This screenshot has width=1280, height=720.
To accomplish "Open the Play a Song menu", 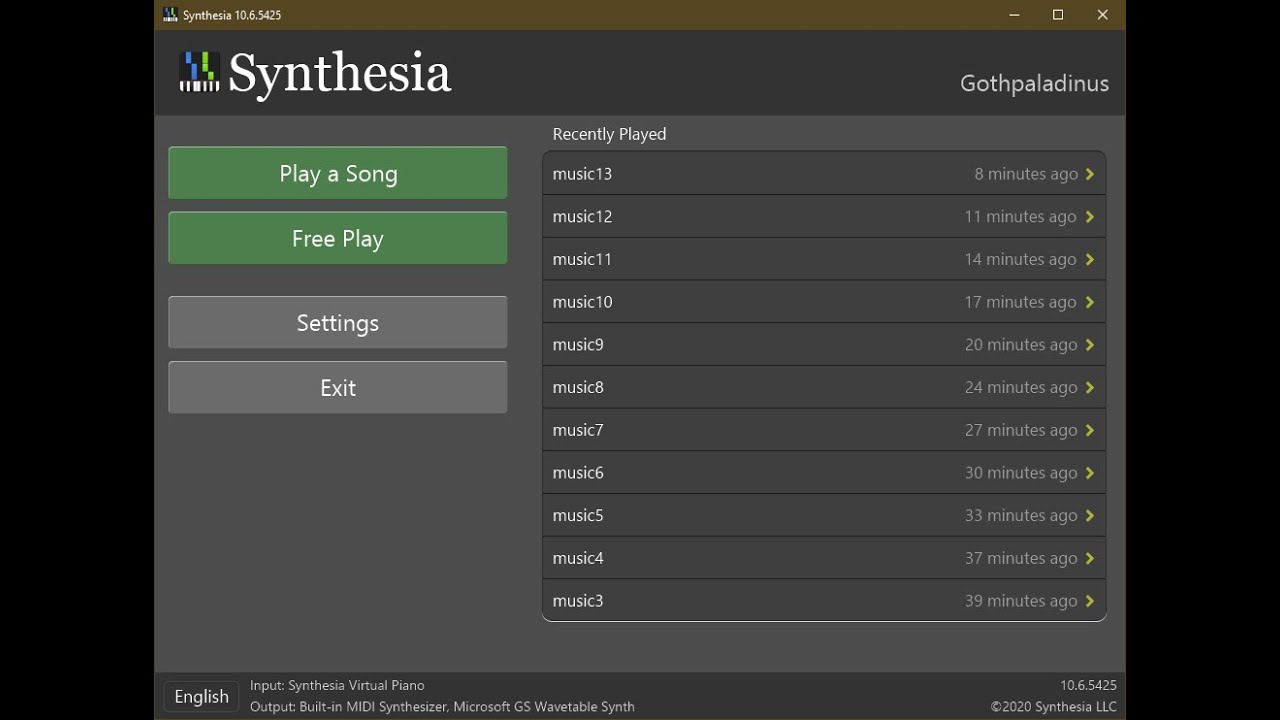I will click(x=338, y=173).
